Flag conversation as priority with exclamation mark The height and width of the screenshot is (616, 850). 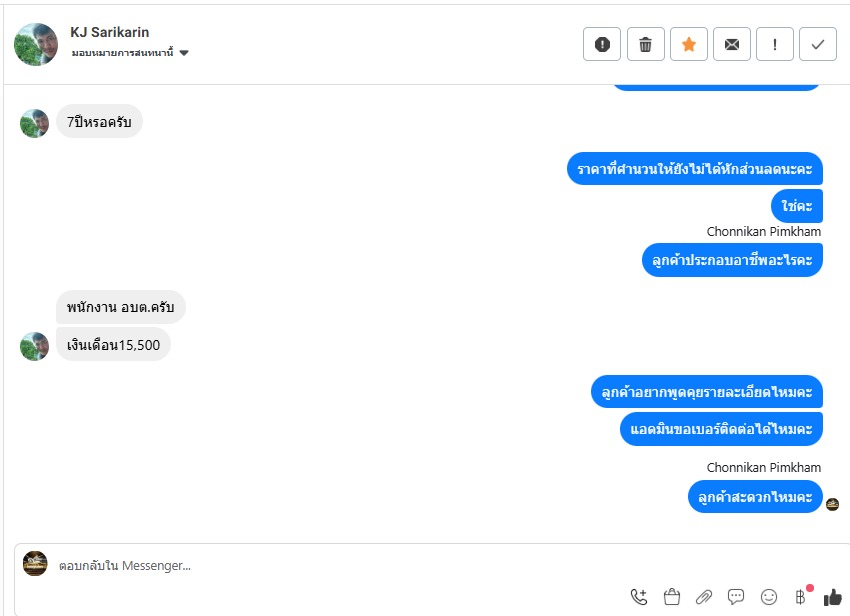775,44
